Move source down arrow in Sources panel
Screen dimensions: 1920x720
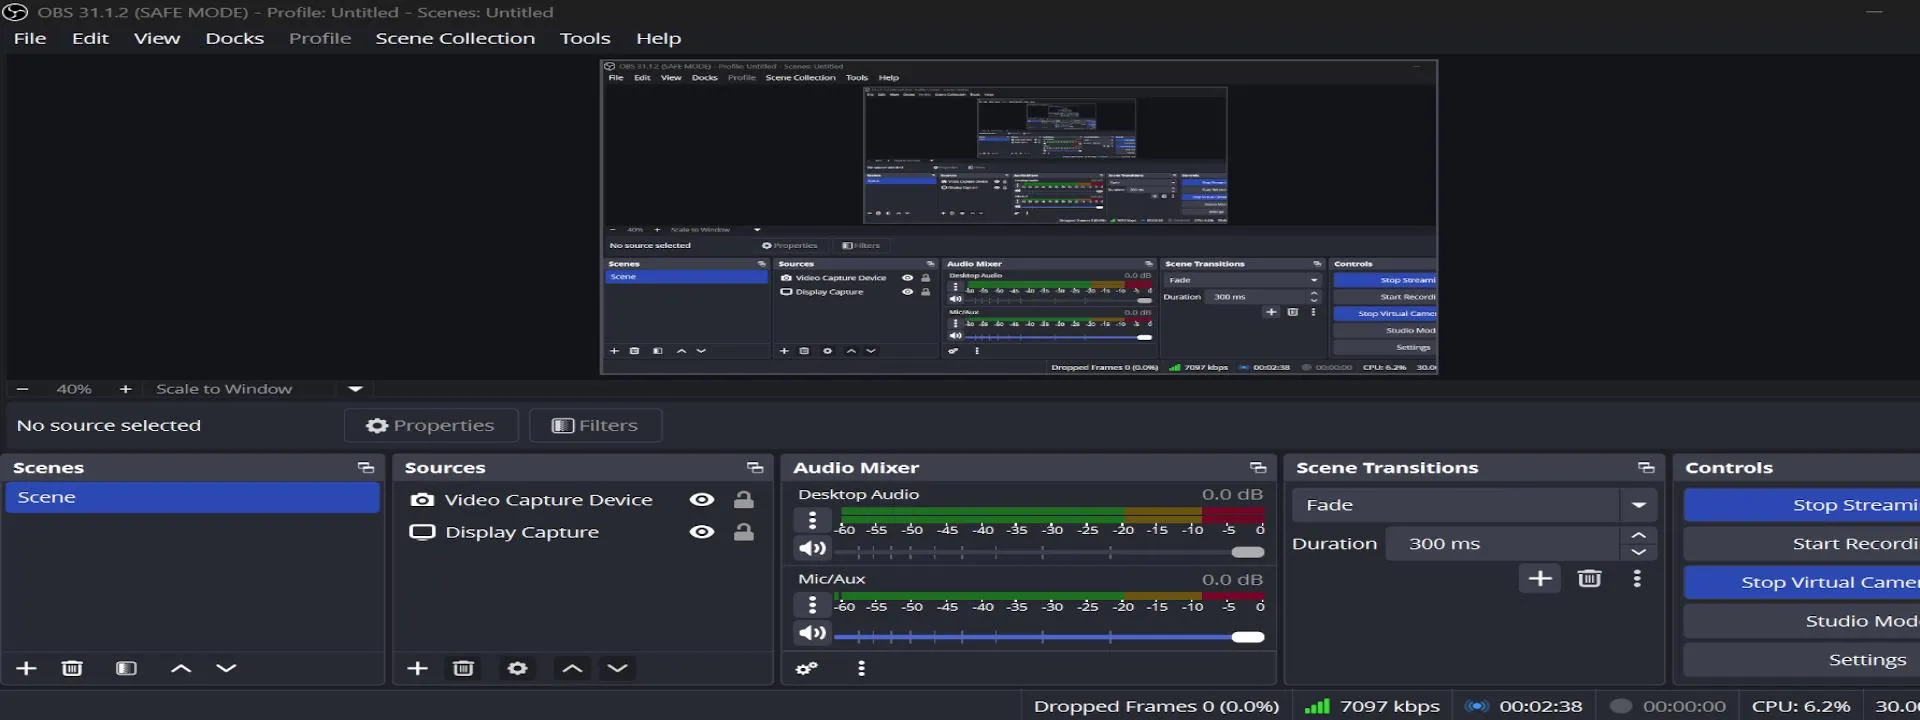click(x=617, y=668)
